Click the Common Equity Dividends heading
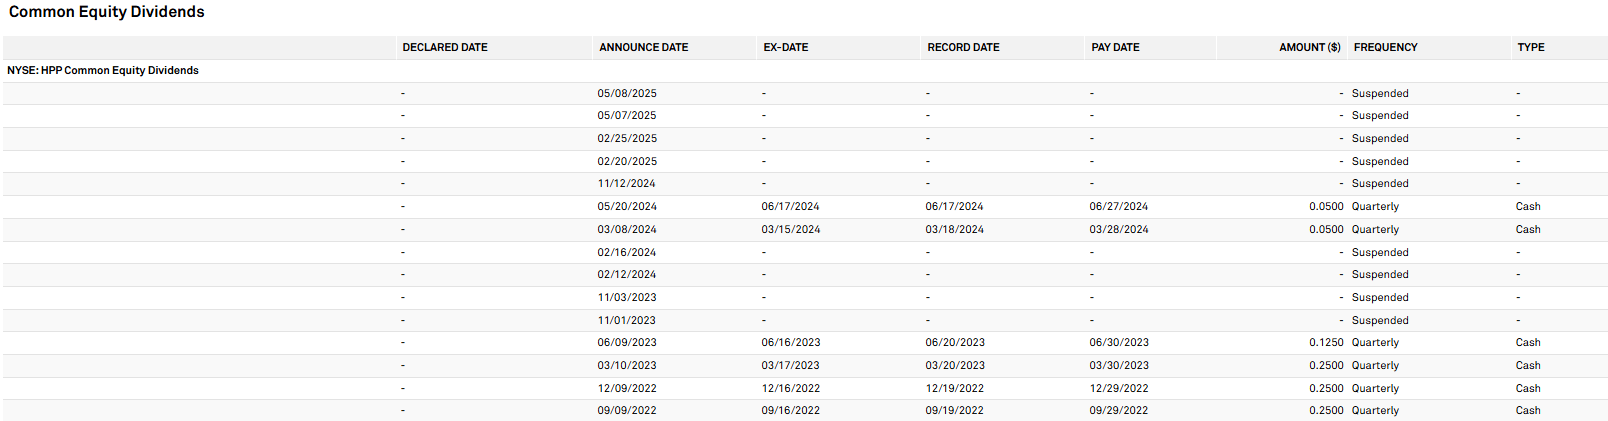The height and width of the screenshot is (421, 1608). [107, 12]
